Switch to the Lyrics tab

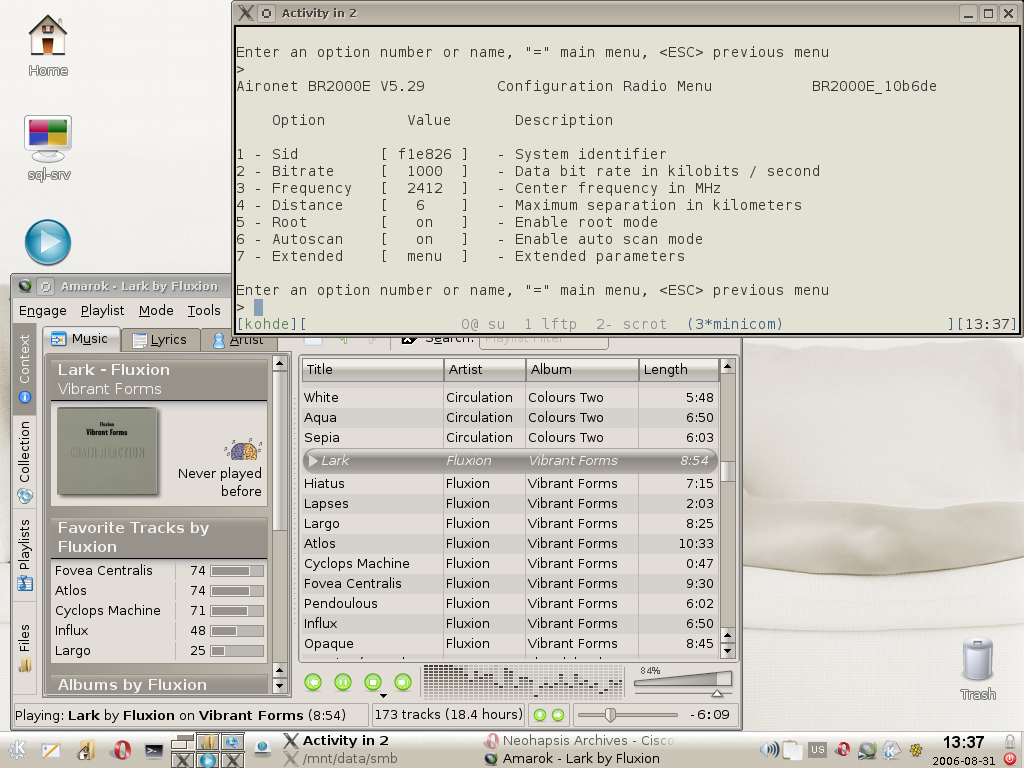pos(160,340)
